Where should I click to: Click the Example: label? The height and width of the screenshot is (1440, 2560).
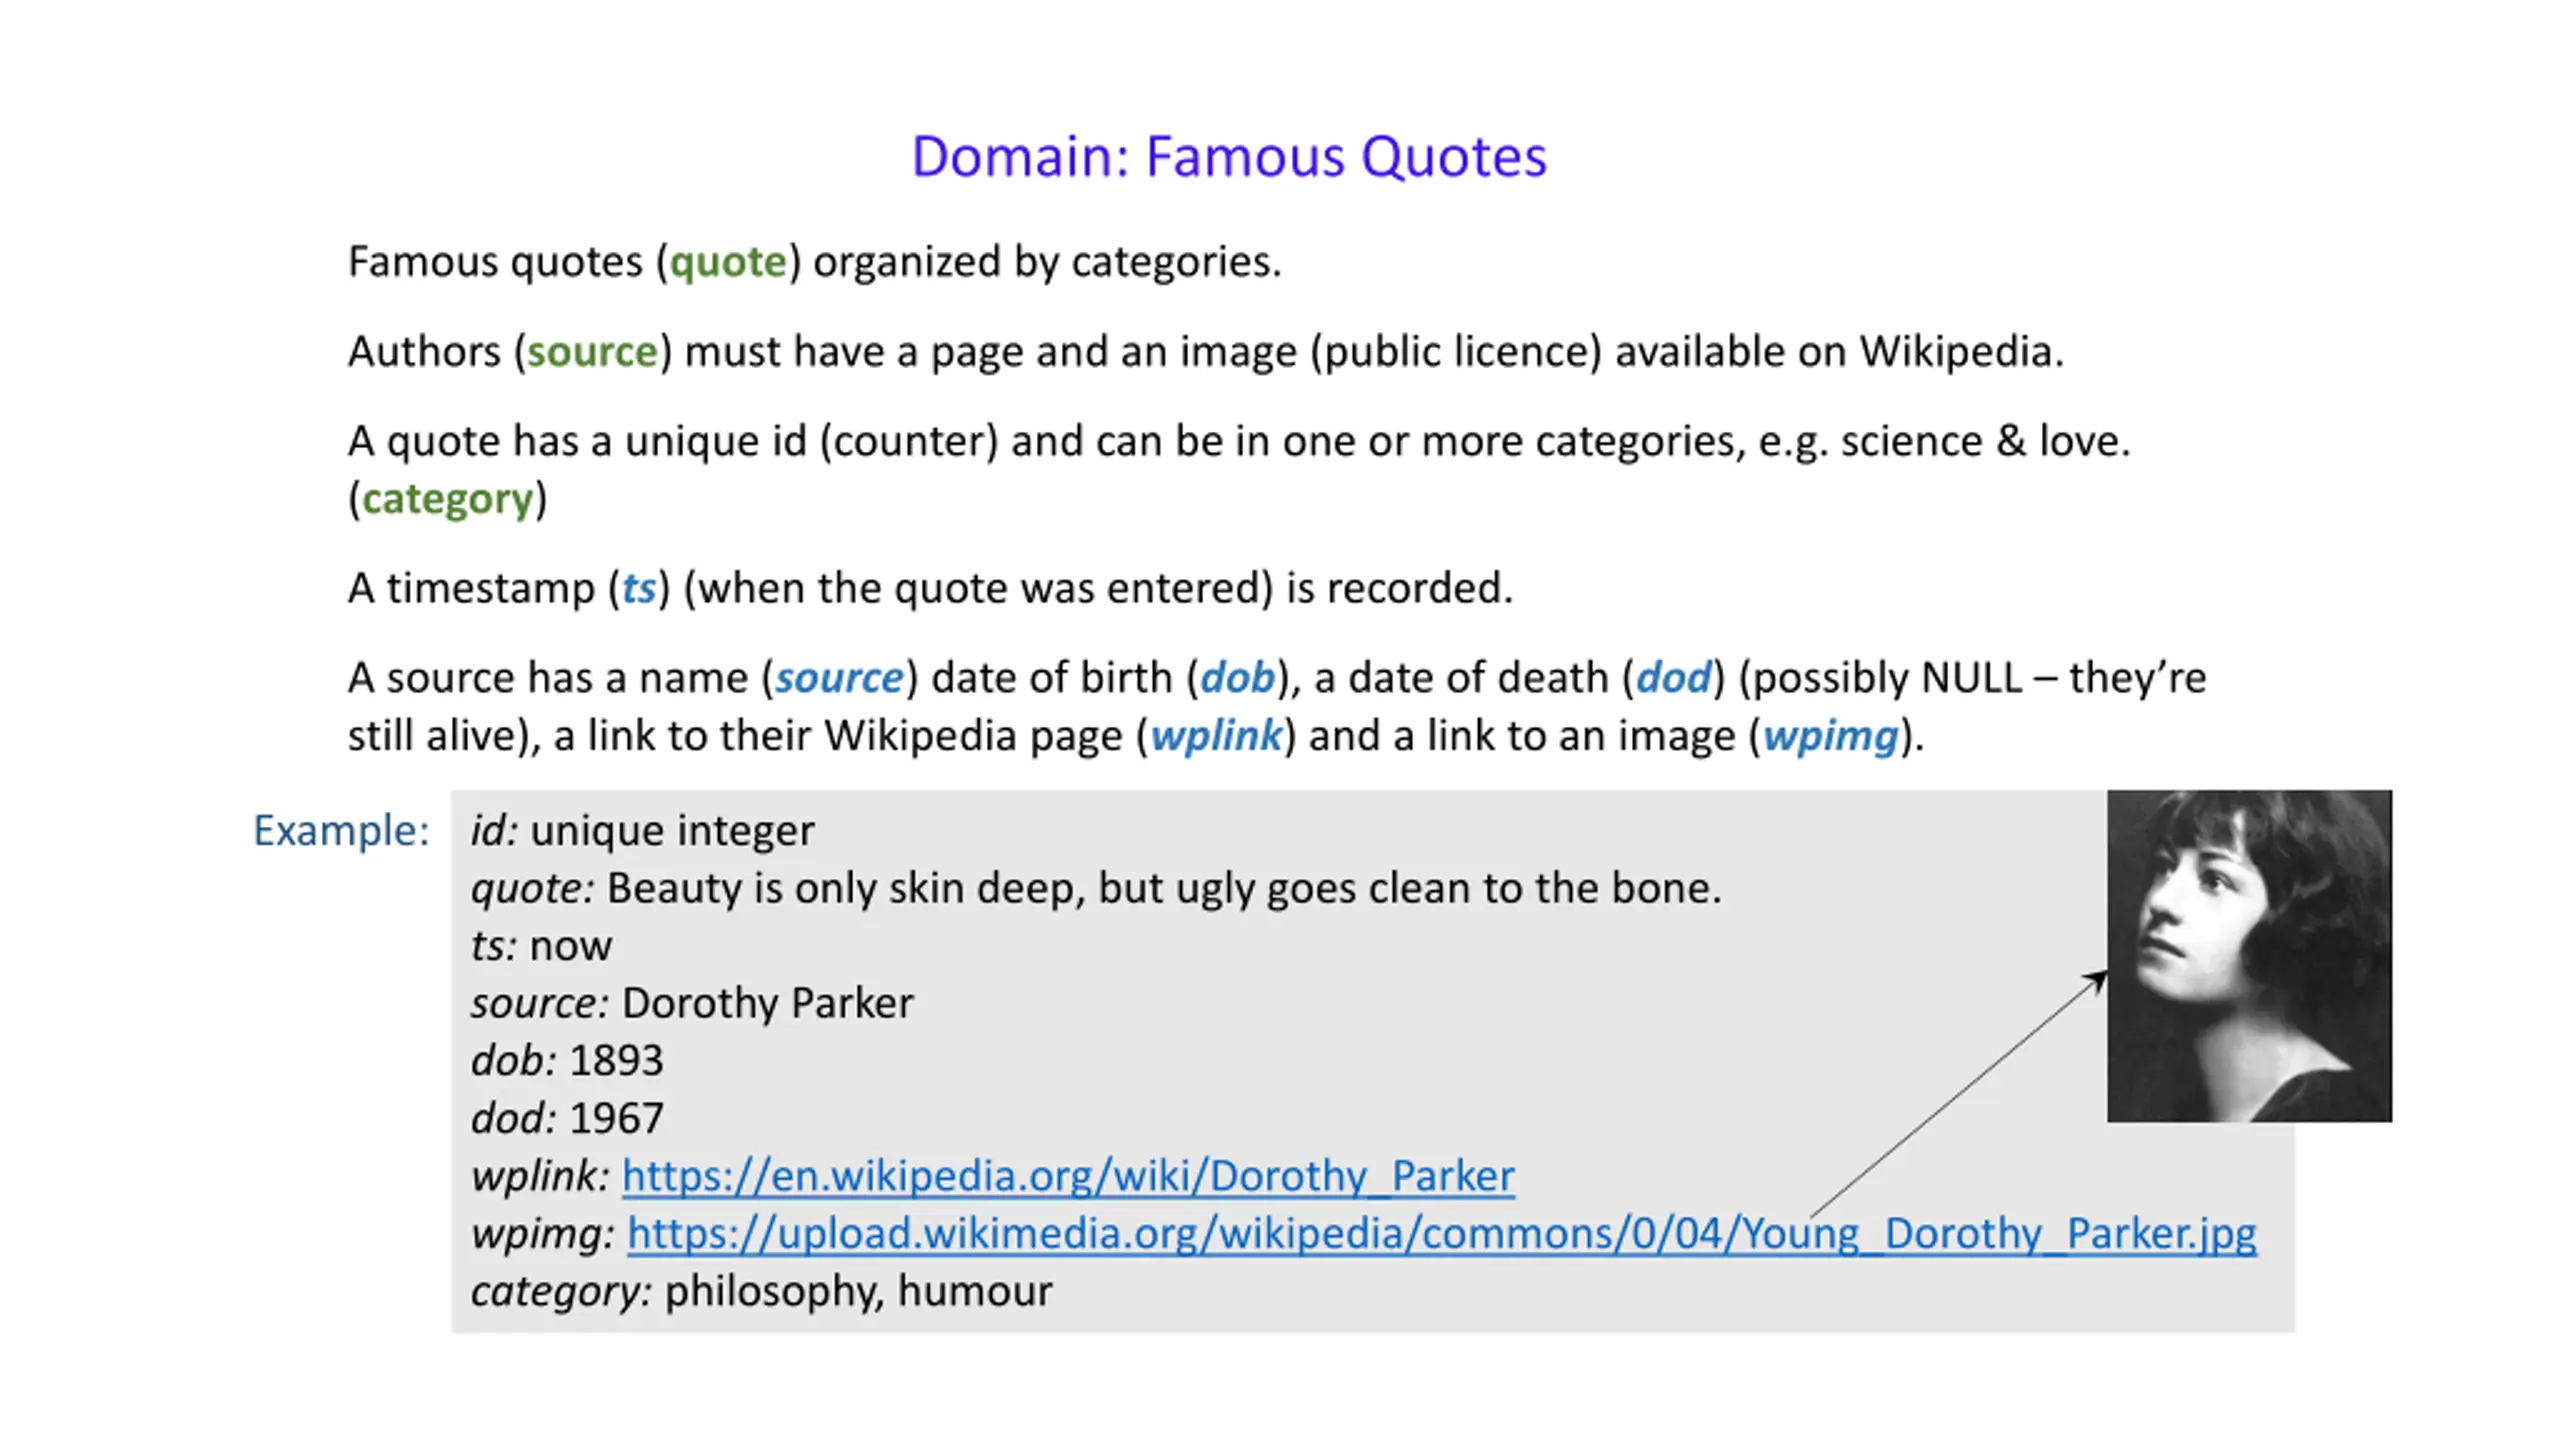click(341, 831)
